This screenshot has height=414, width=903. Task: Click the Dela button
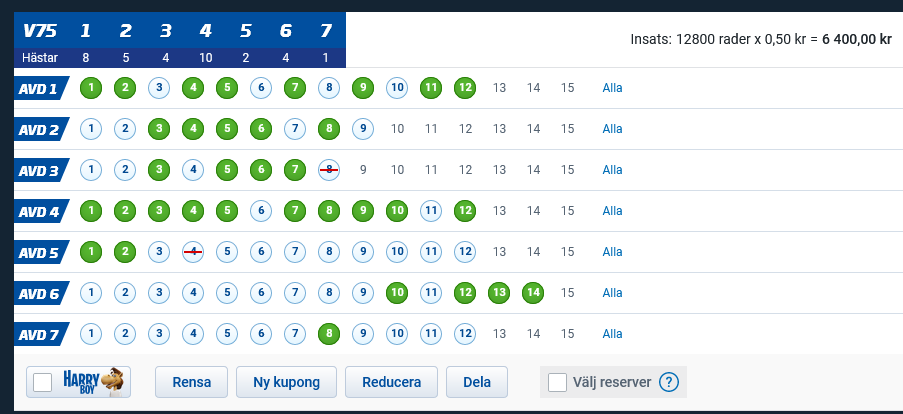[x=477, y=382]
